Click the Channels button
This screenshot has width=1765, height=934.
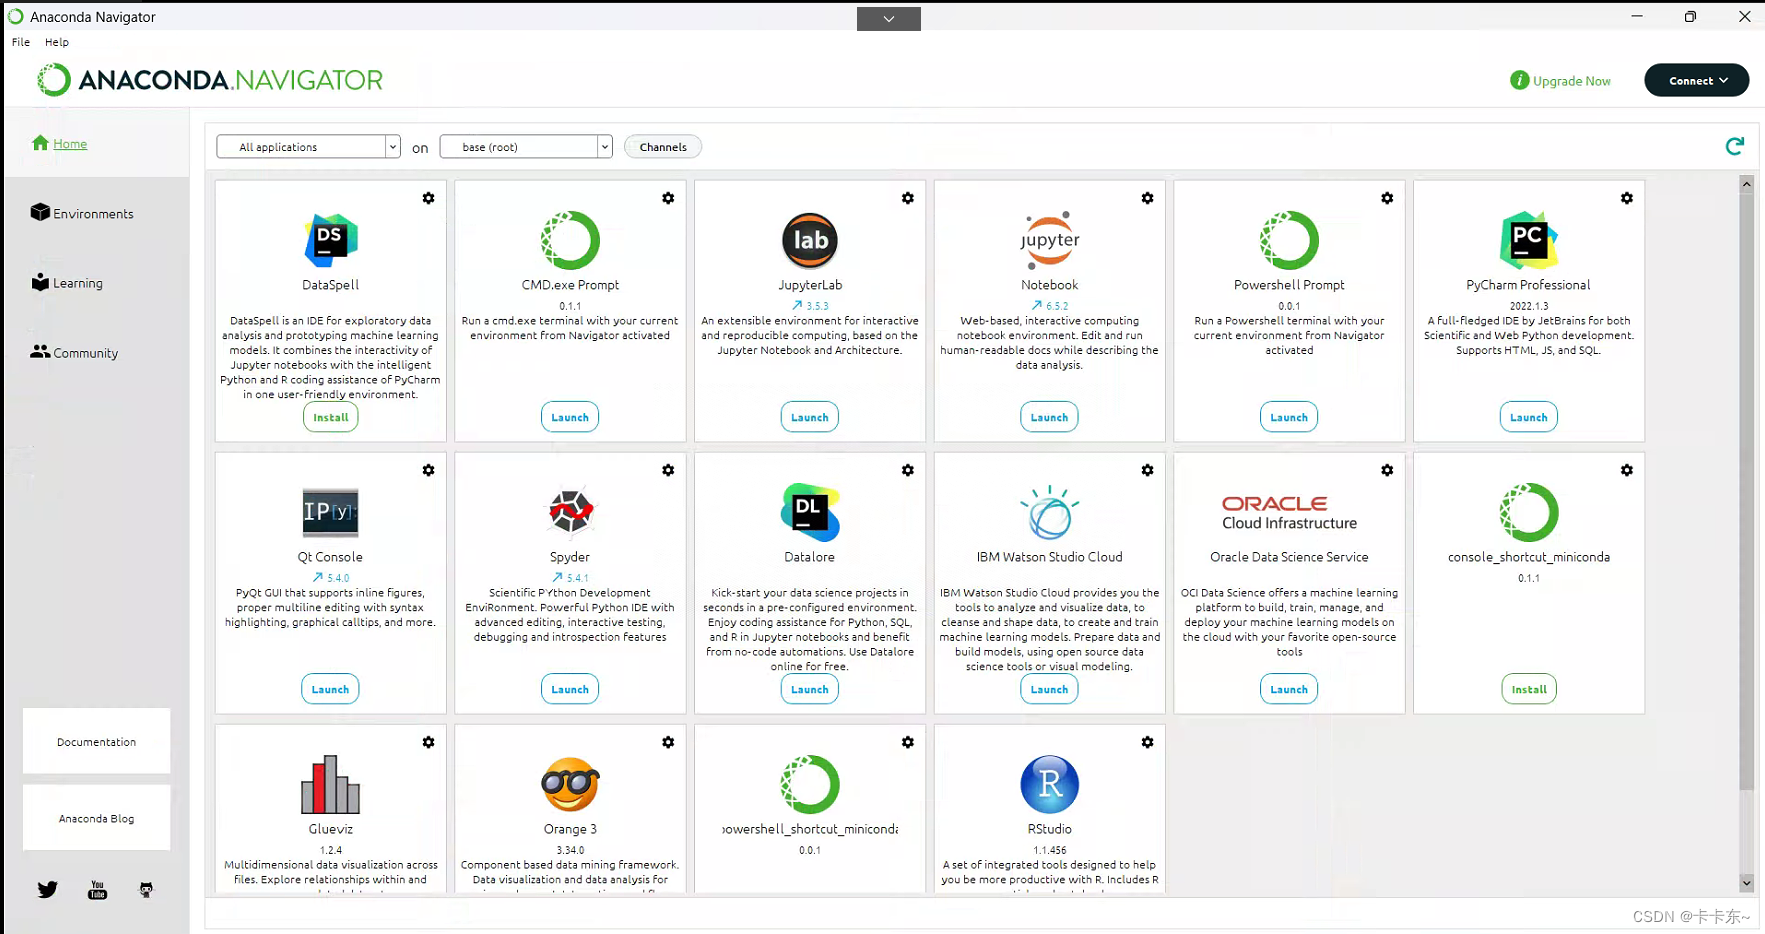pyautogui.click(x=663, y=147)
